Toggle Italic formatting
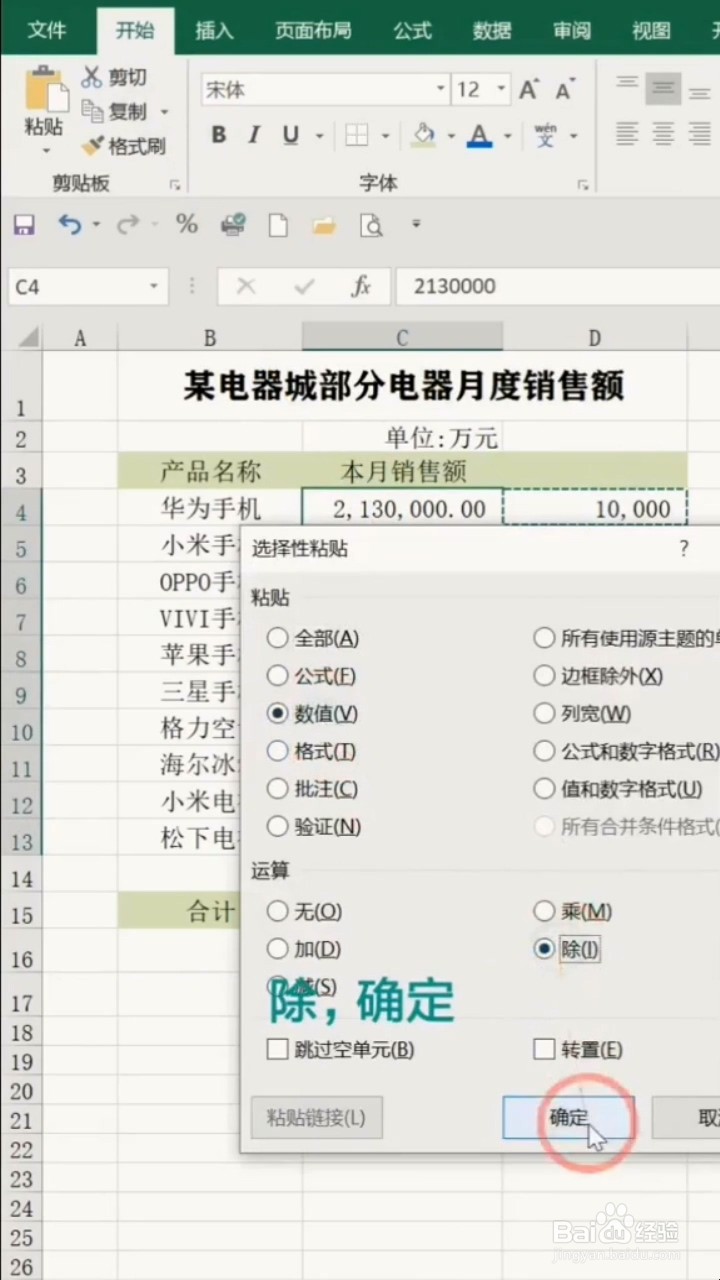 [x=254, y=135]
